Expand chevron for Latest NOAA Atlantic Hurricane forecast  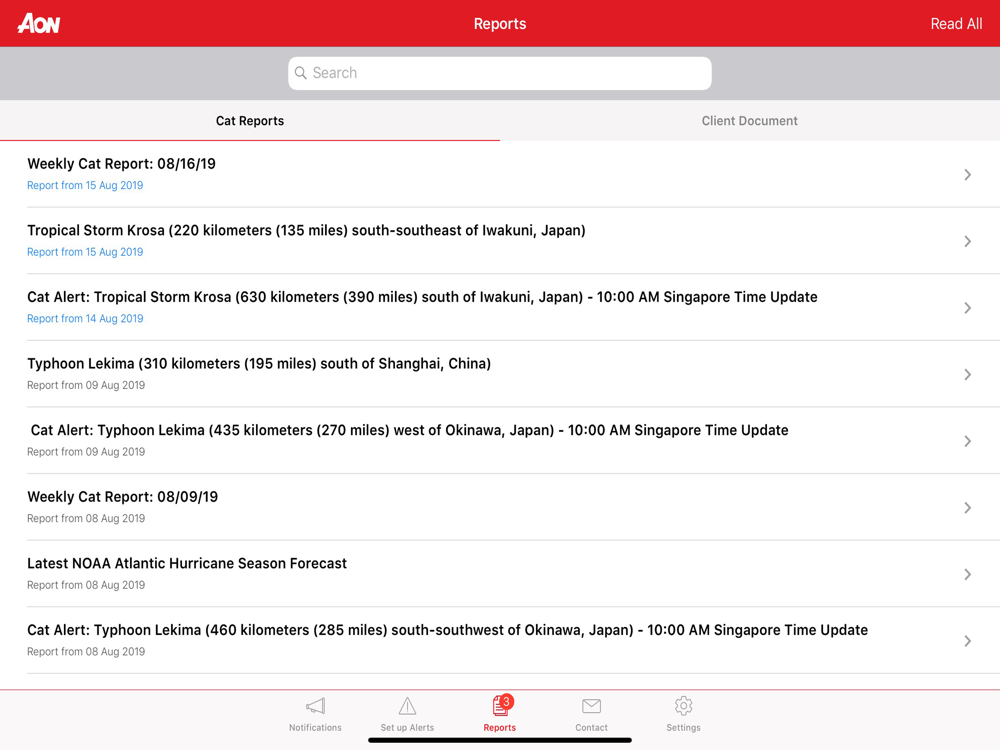tap(967, 574)
